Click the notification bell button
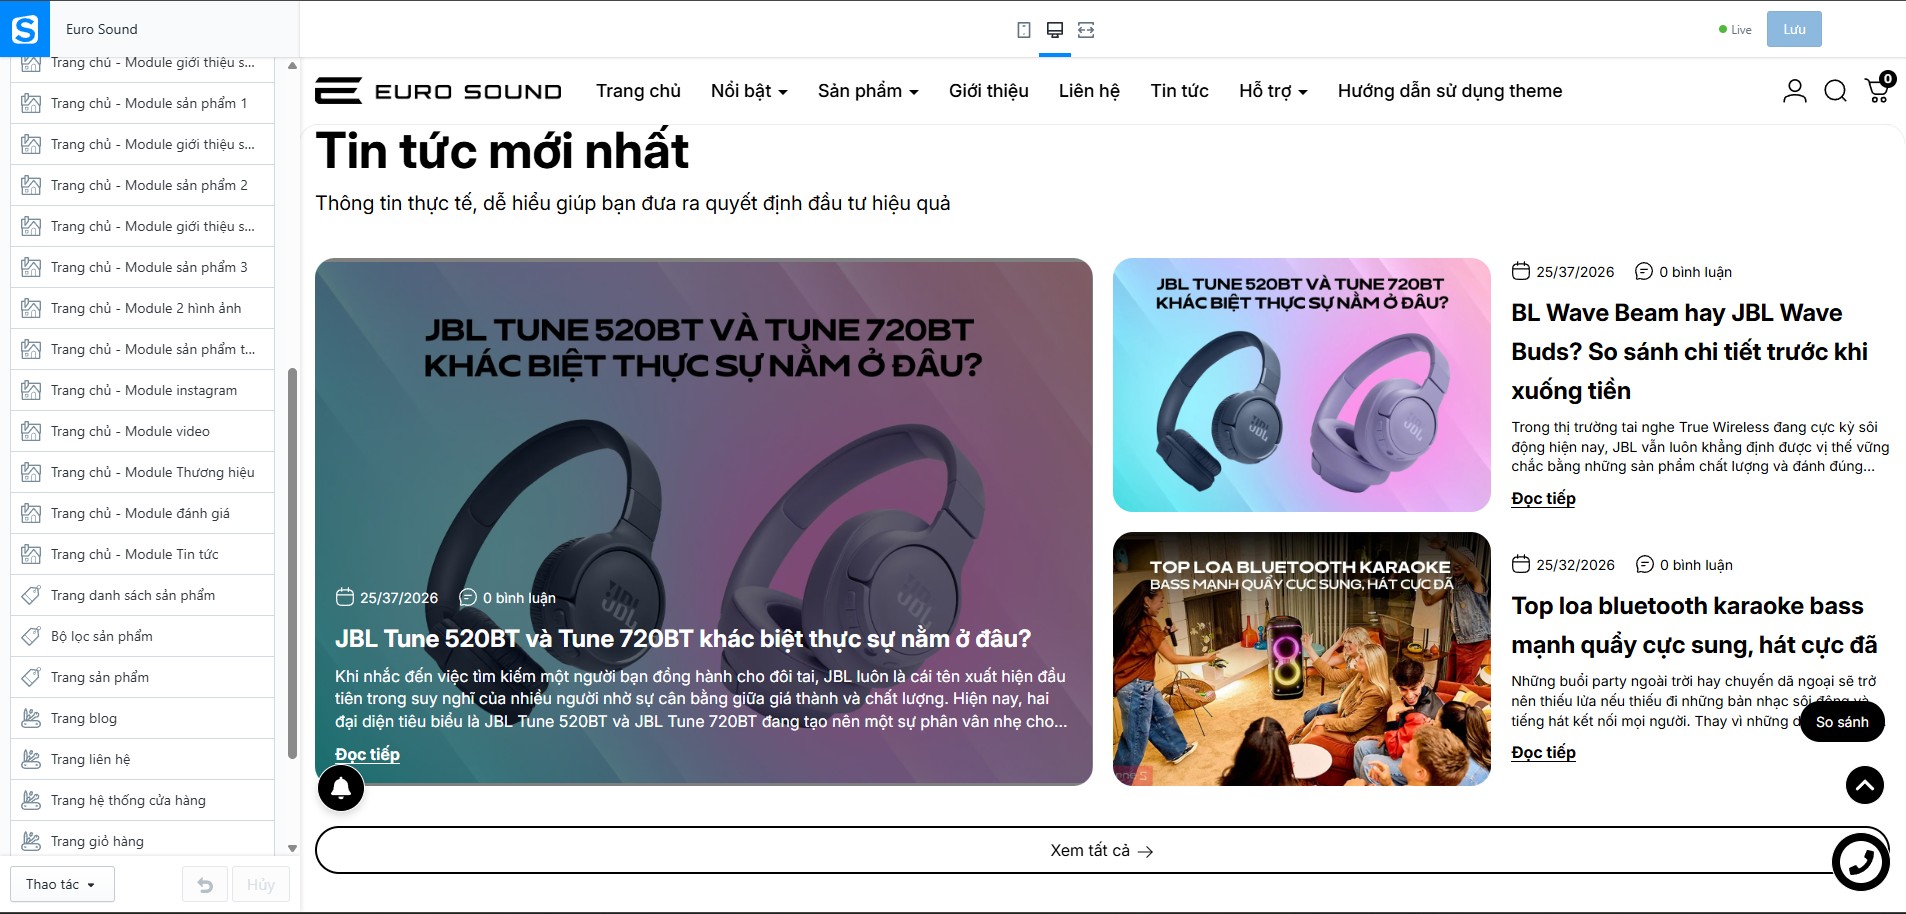 341,788
